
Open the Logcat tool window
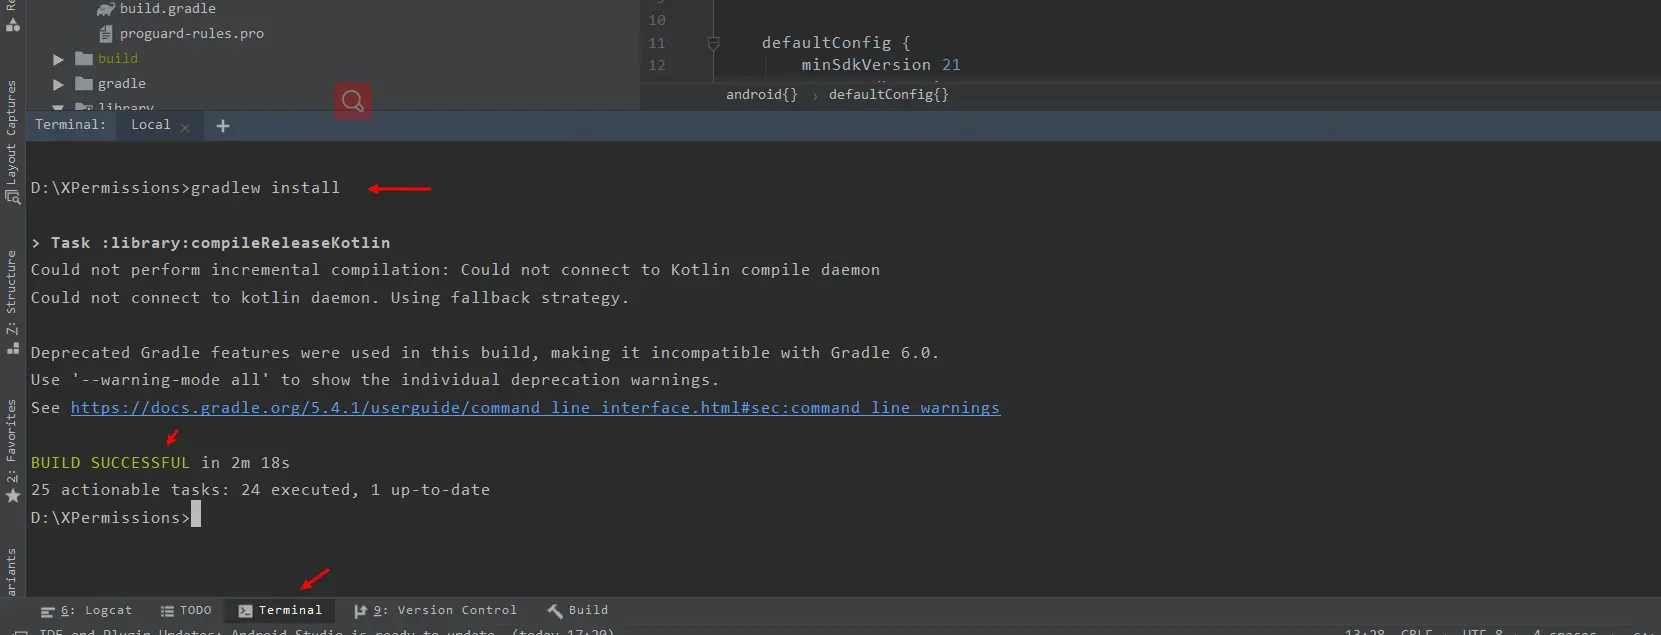(86, 610)
